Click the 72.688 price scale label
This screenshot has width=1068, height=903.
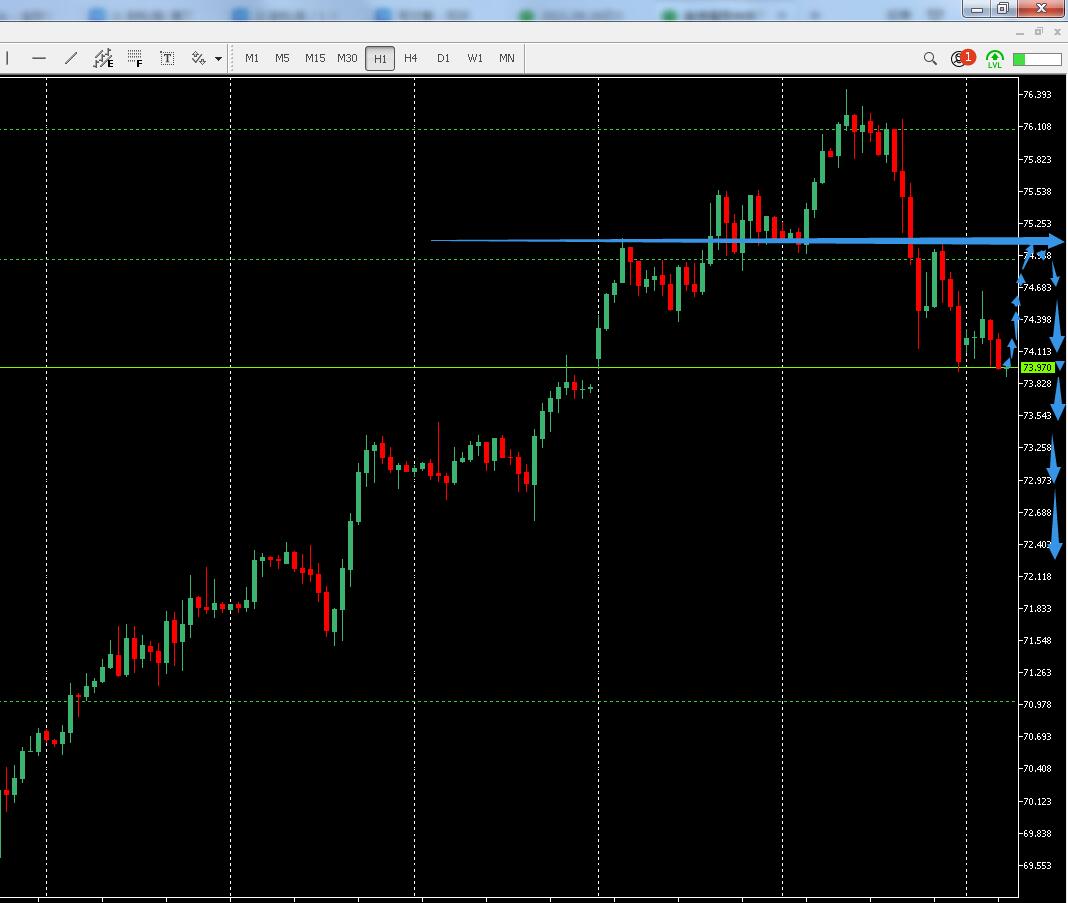pyautogui.click(x=1037, y=512)
